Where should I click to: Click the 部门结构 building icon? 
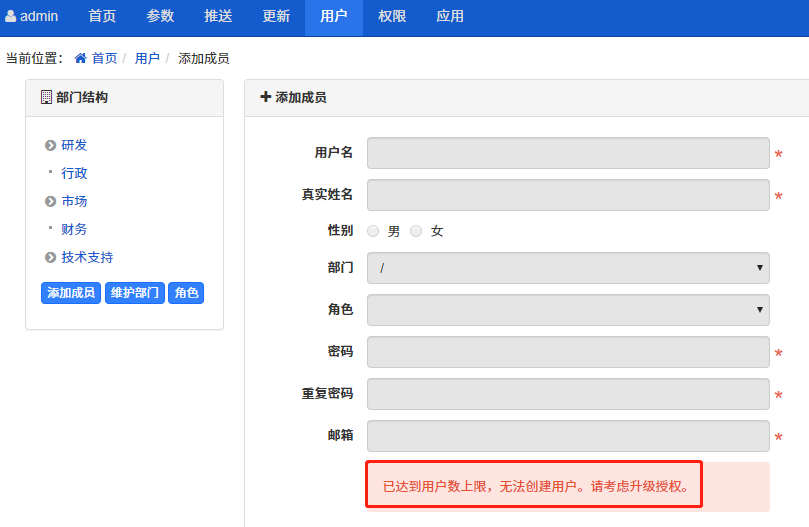(46, 97)
